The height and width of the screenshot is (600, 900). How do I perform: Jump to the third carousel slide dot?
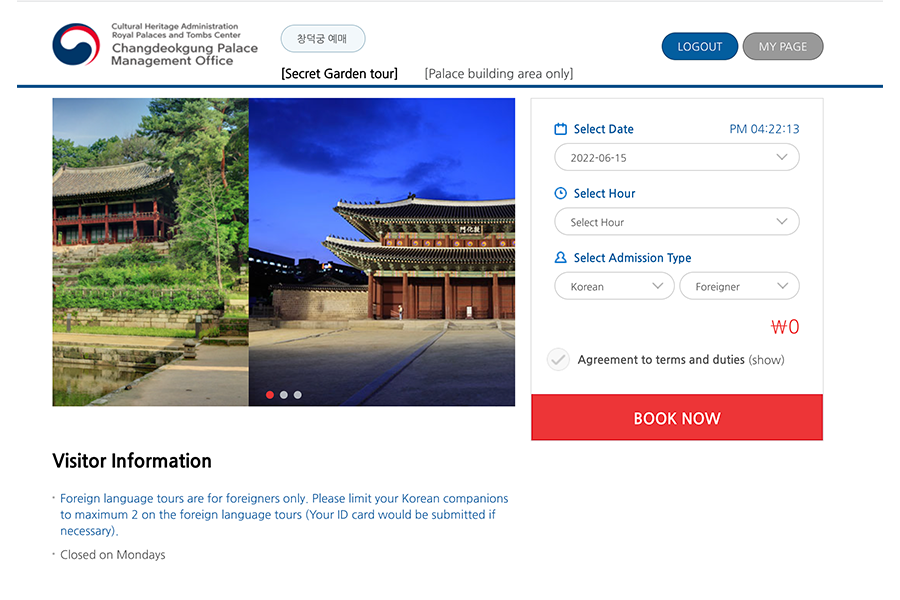coord(297,395)
